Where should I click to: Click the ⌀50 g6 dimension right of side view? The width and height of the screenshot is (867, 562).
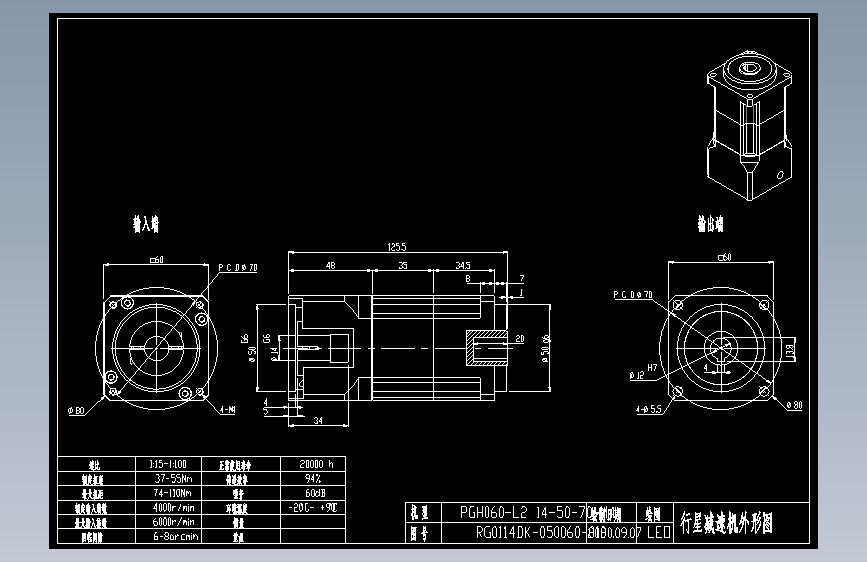[545, 348]
